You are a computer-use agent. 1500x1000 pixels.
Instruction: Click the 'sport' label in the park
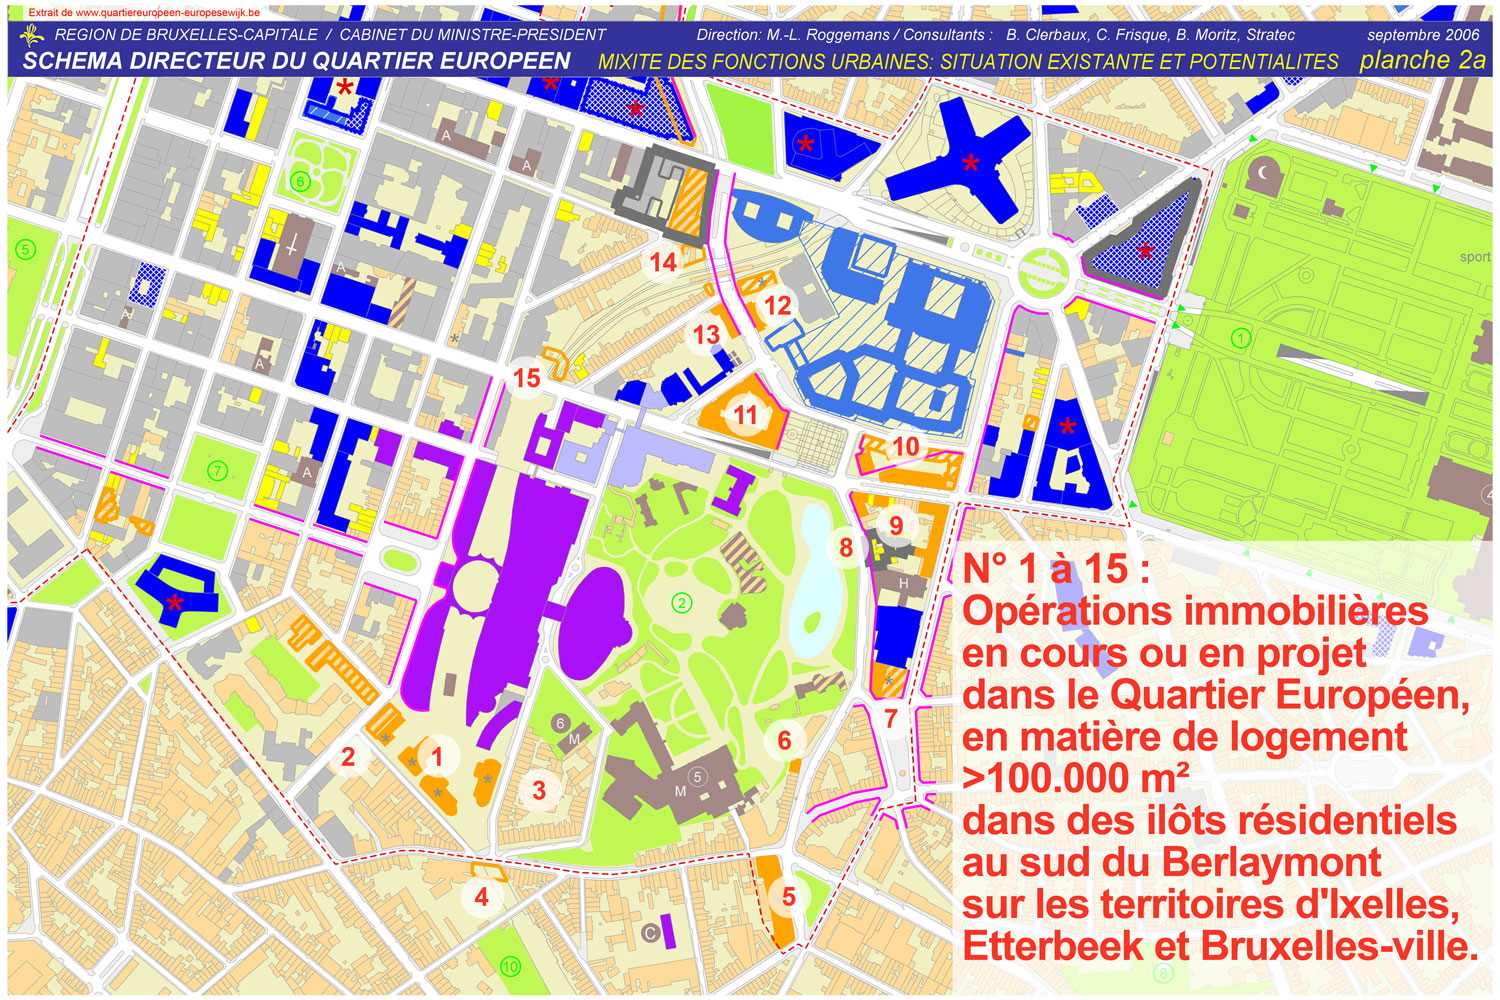coord(1474,257)
